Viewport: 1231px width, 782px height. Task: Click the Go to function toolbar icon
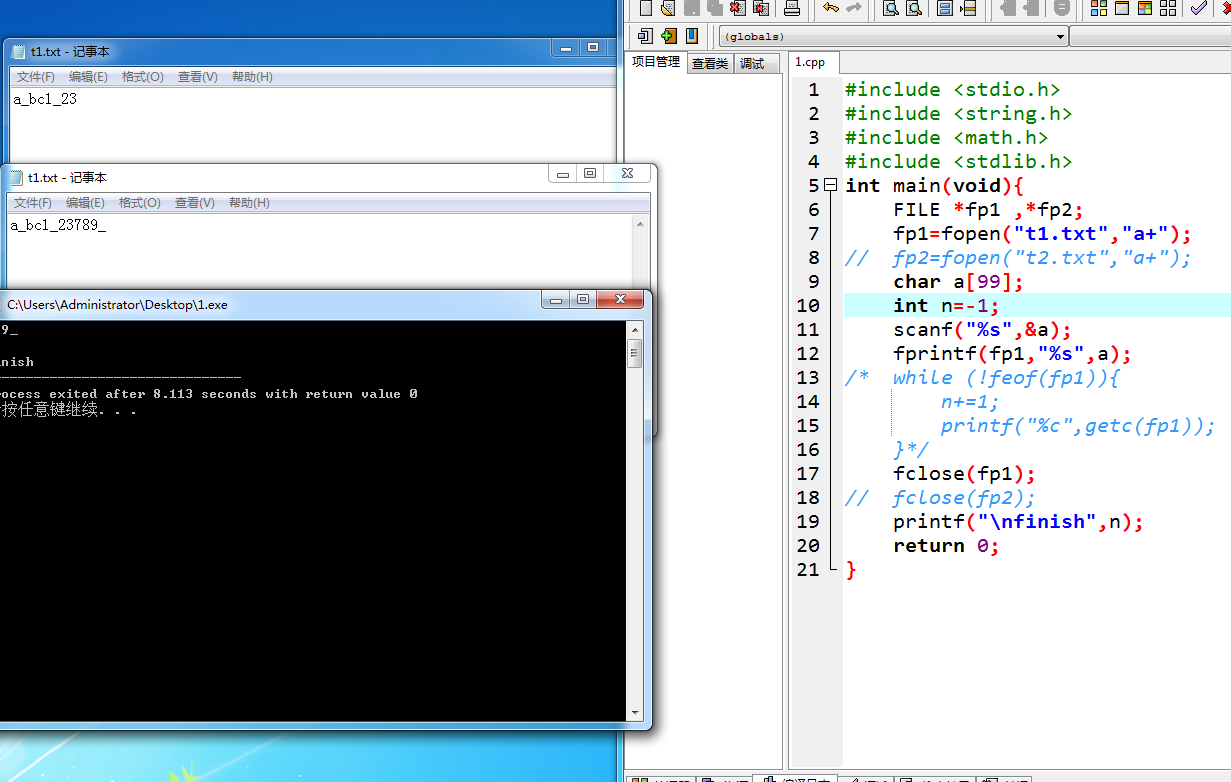944,8
